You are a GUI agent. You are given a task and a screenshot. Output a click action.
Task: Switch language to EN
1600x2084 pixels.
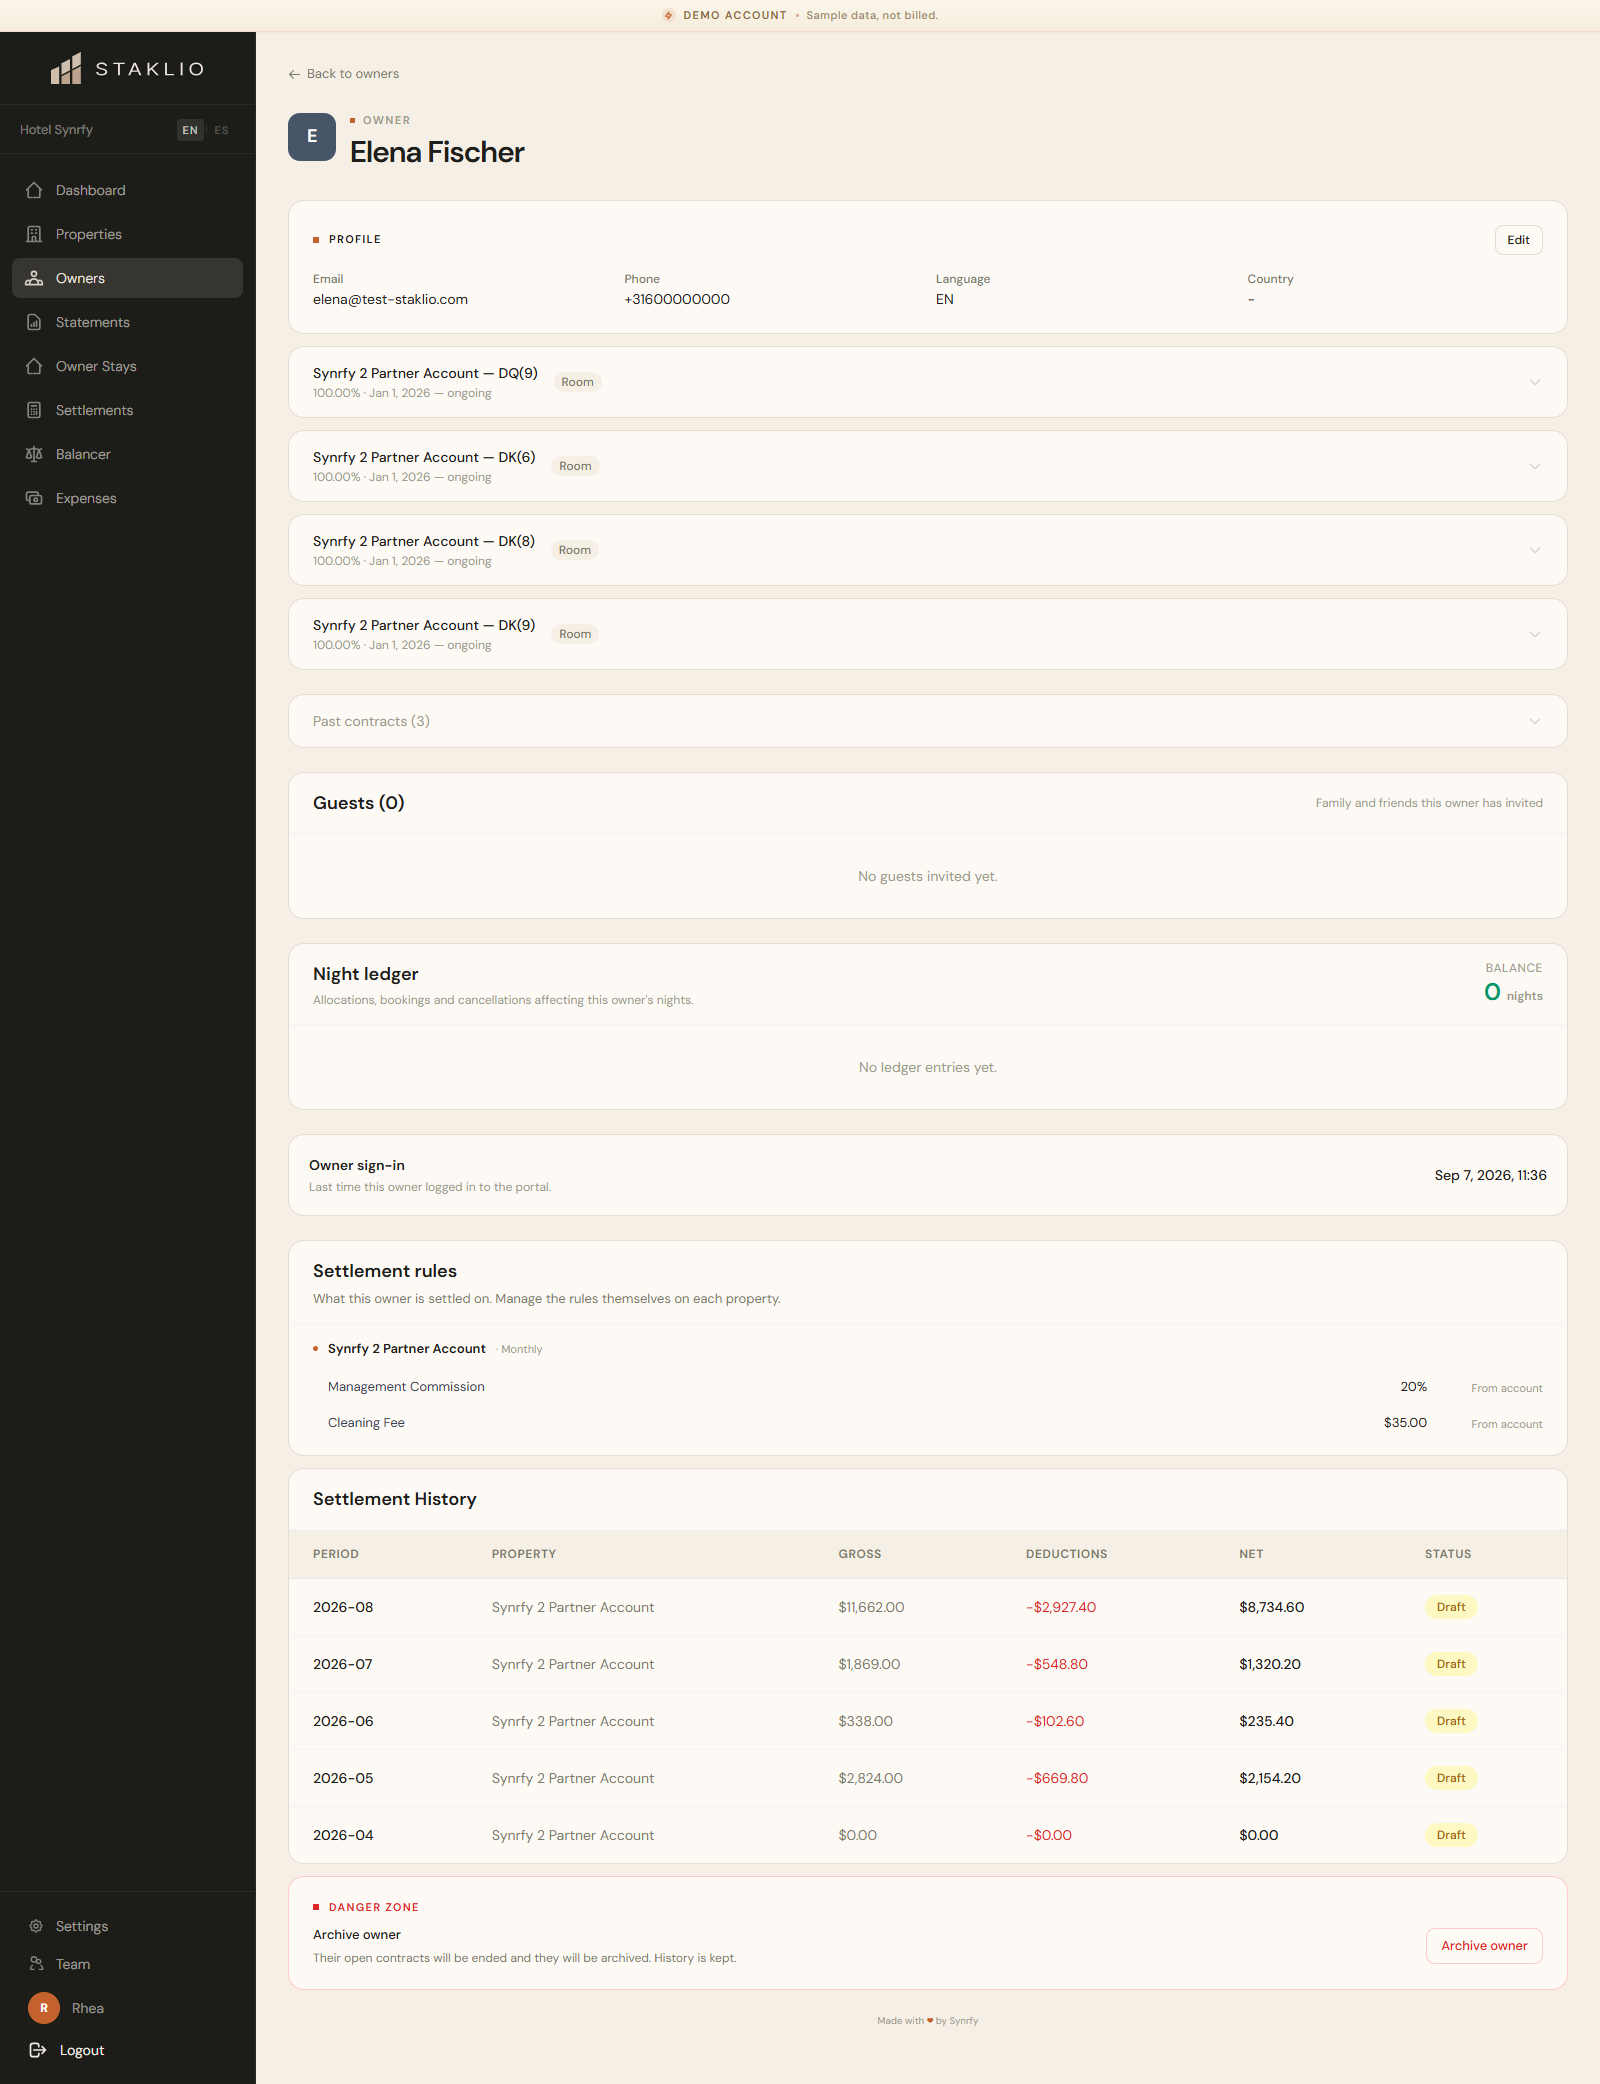[x=190, y=130]
